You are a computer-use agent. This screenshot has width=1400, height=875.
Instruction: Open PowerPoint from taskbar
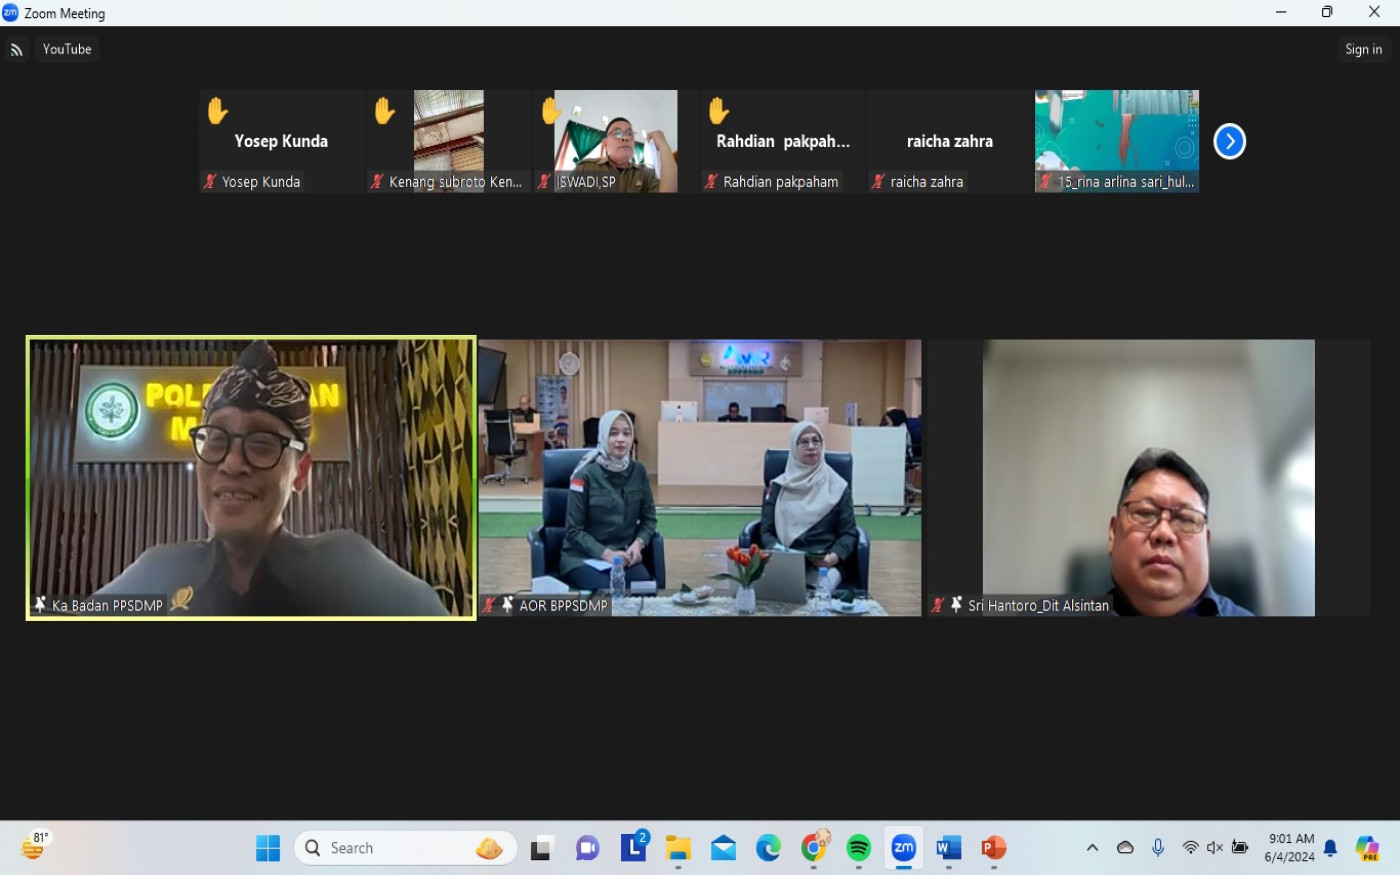[x=993, y=848]
